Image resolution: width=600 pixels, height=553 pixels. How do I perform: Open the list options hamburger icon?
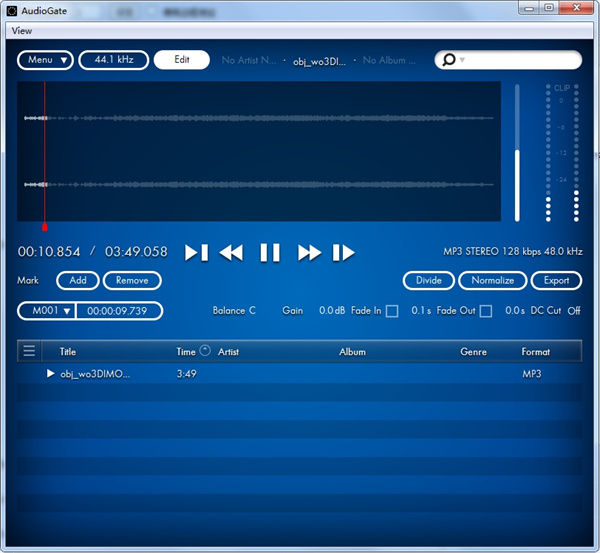[29, 351]
